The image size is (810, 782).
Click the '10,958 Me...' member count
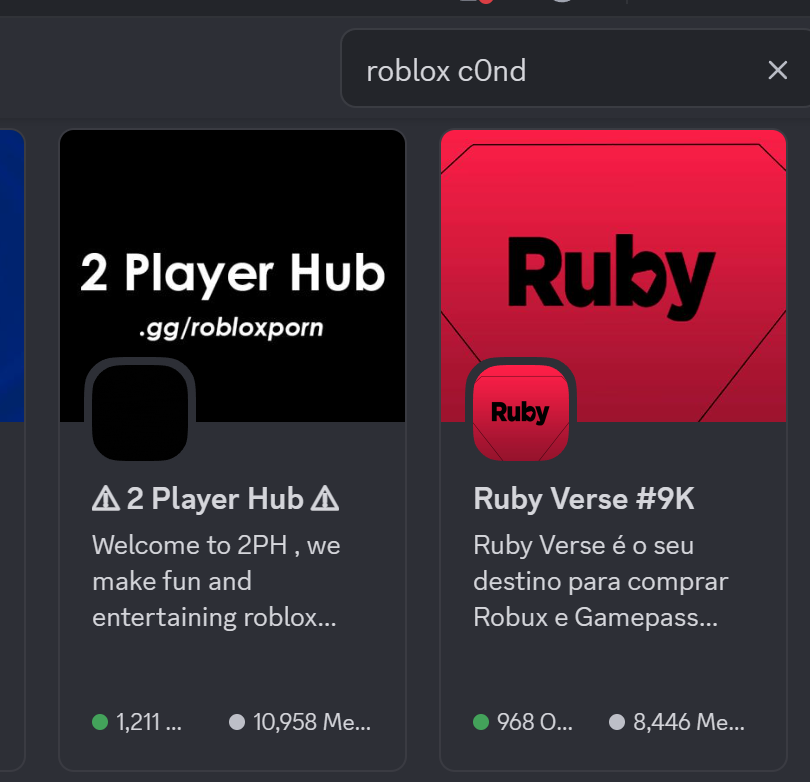(312, 722)
